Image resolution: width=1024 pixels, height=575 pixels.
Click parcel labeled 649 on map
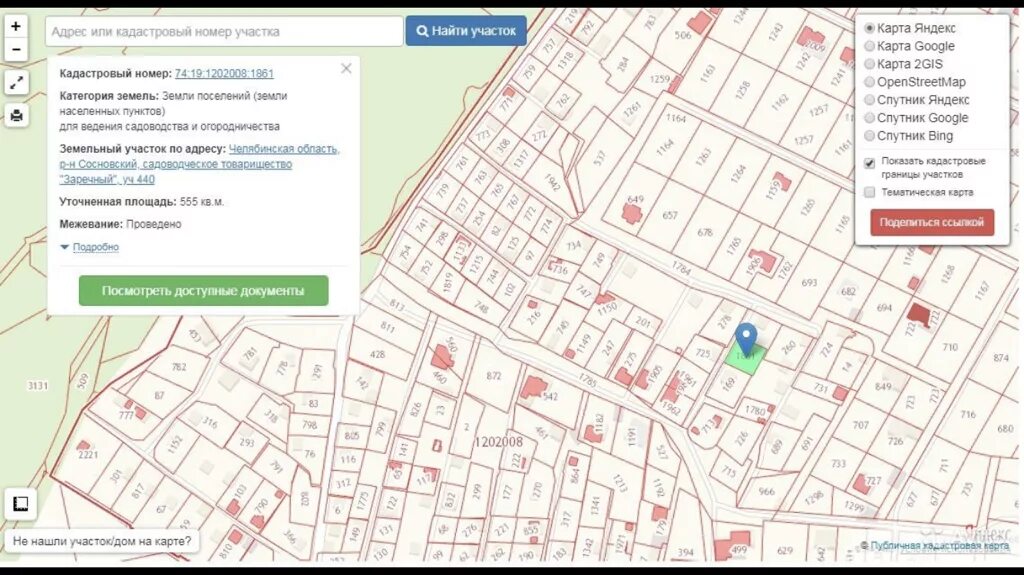point(635,199)
